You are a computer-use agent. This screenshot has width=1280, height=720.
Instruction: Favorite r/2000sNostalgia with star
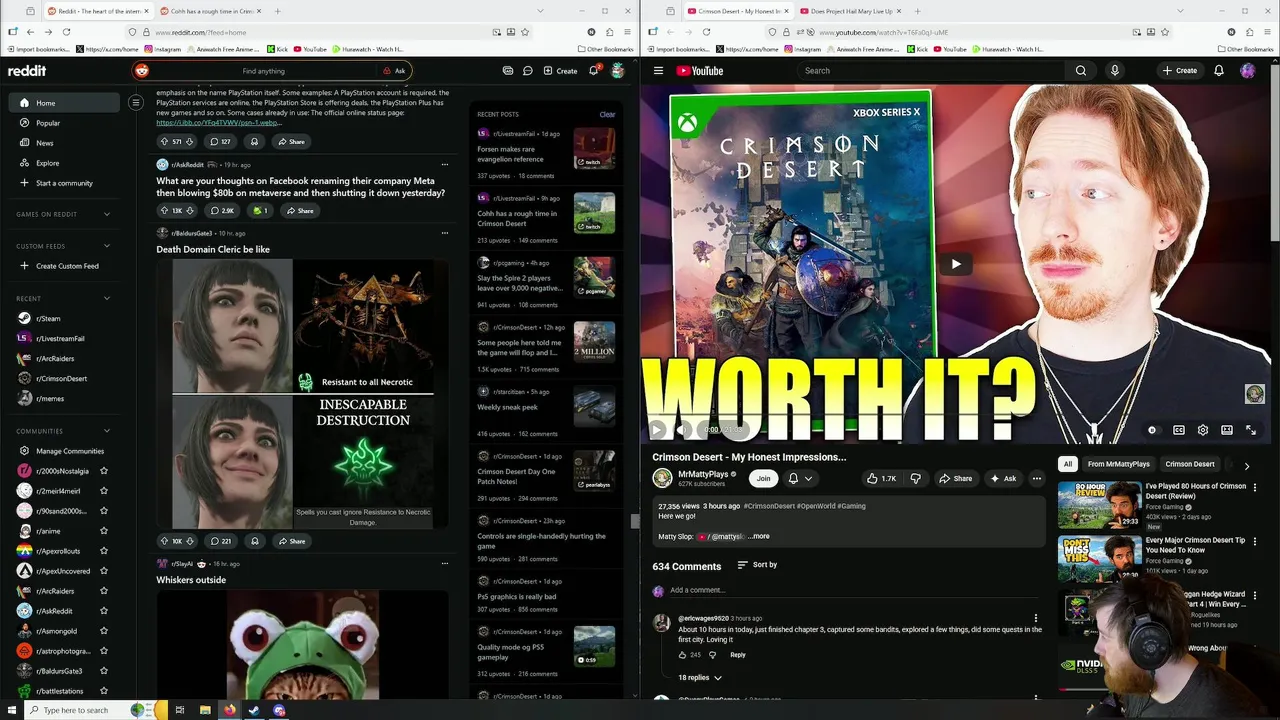[104, 471]
